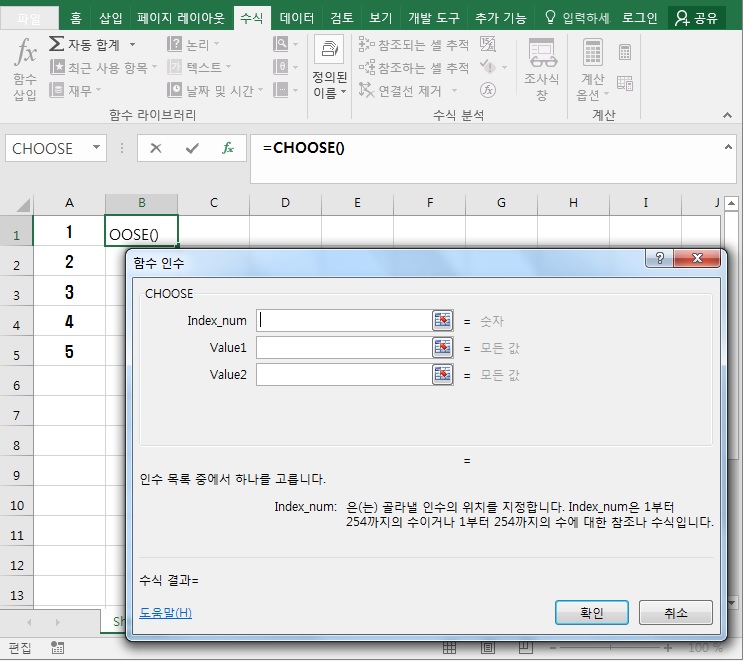Open the Recently Used (최근 사용 항목) functions
The image size is (743, 661).
click(103, 67)
